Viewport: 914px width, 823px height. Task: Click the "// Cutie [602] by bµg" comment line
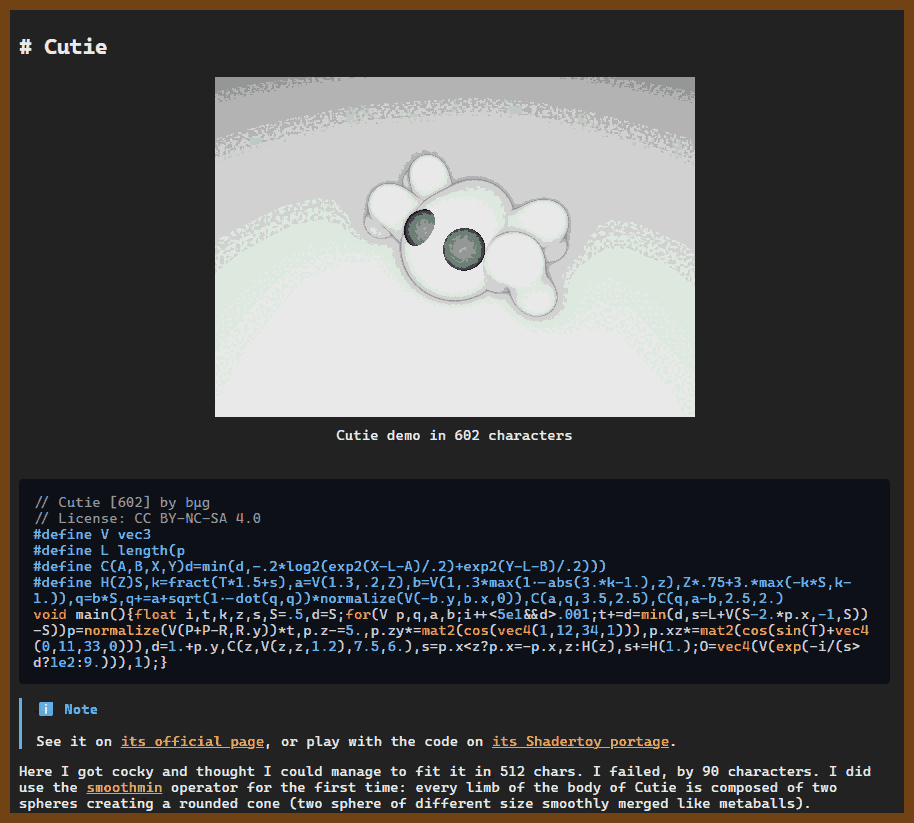pos(121,502)
